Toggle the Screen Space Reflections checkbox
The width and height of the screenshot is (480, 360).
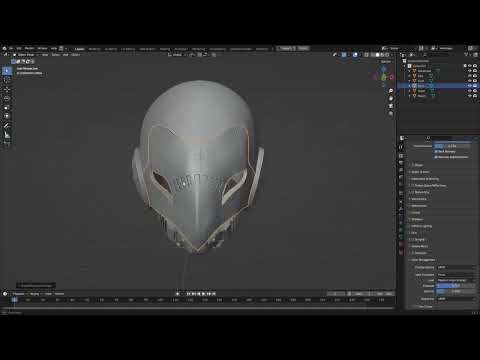[x=413, y=185]
